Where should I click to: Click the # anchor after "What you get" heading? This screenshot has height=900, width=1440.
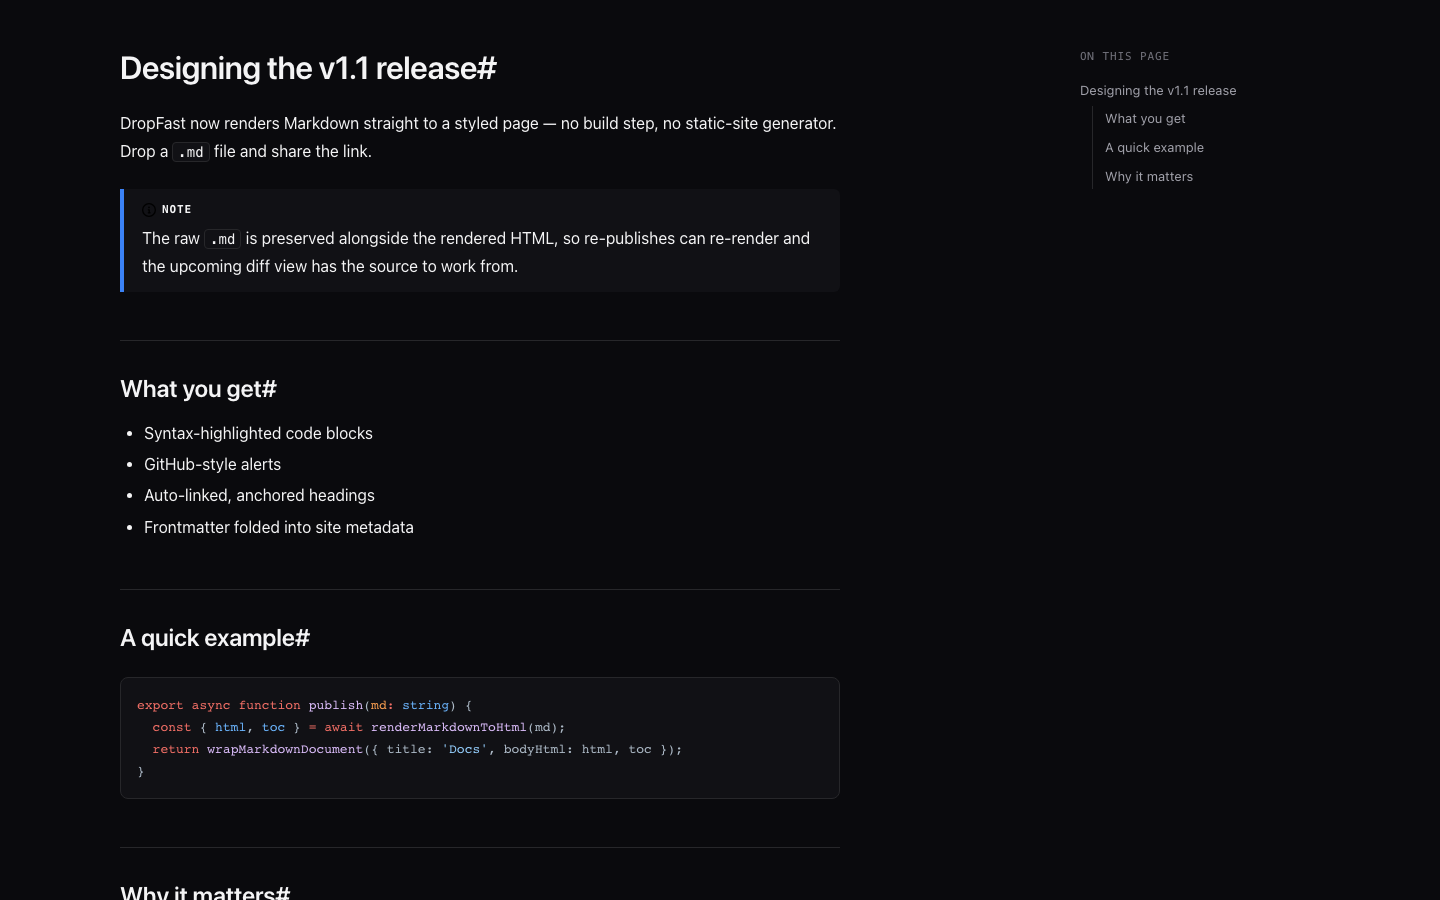coord(269,389)
